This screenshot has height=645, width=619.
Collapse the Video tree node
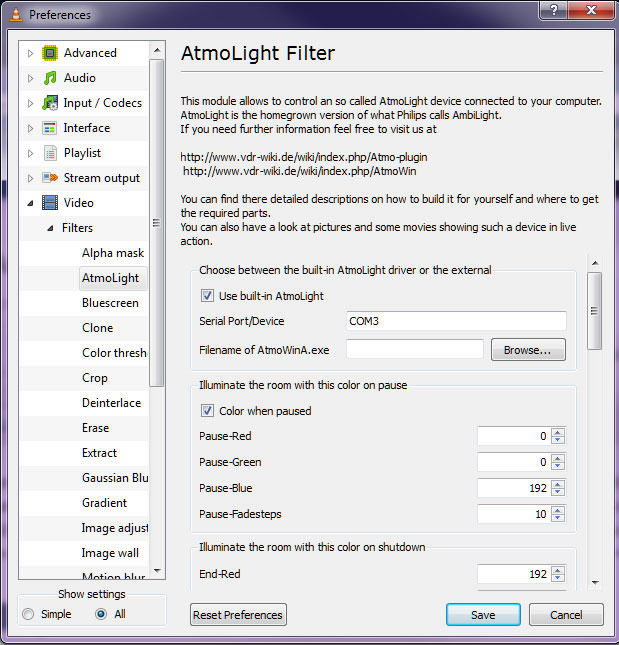[x=30, y=203]
